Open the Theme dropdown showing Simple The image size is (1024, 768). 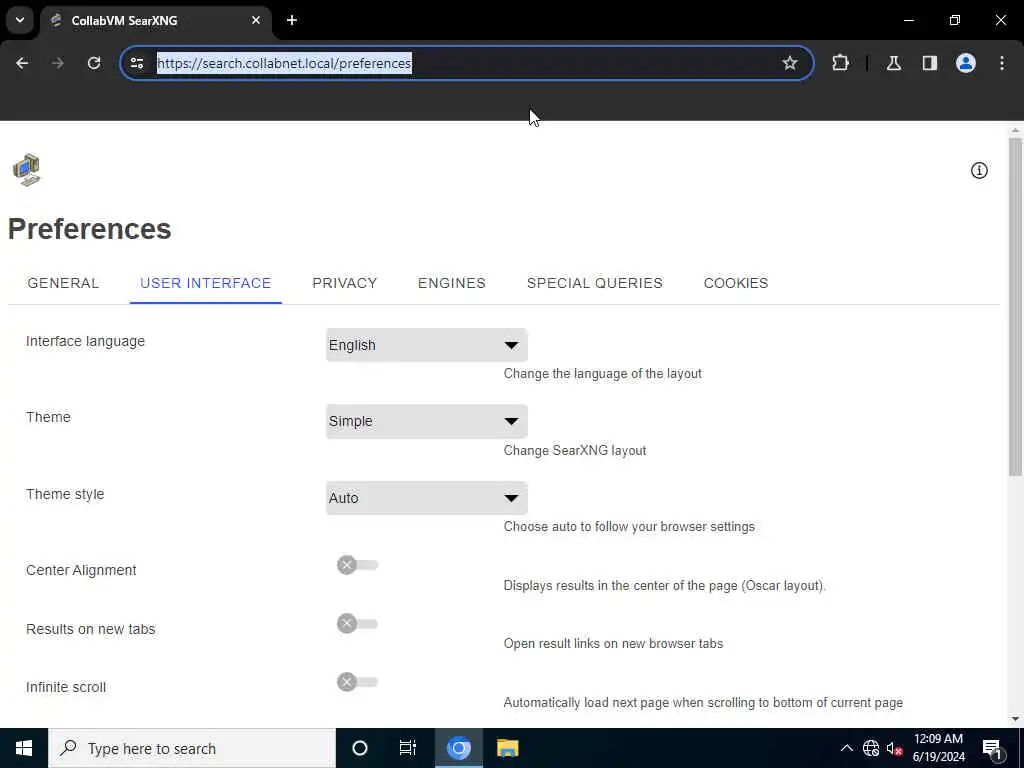pos(426,421)
